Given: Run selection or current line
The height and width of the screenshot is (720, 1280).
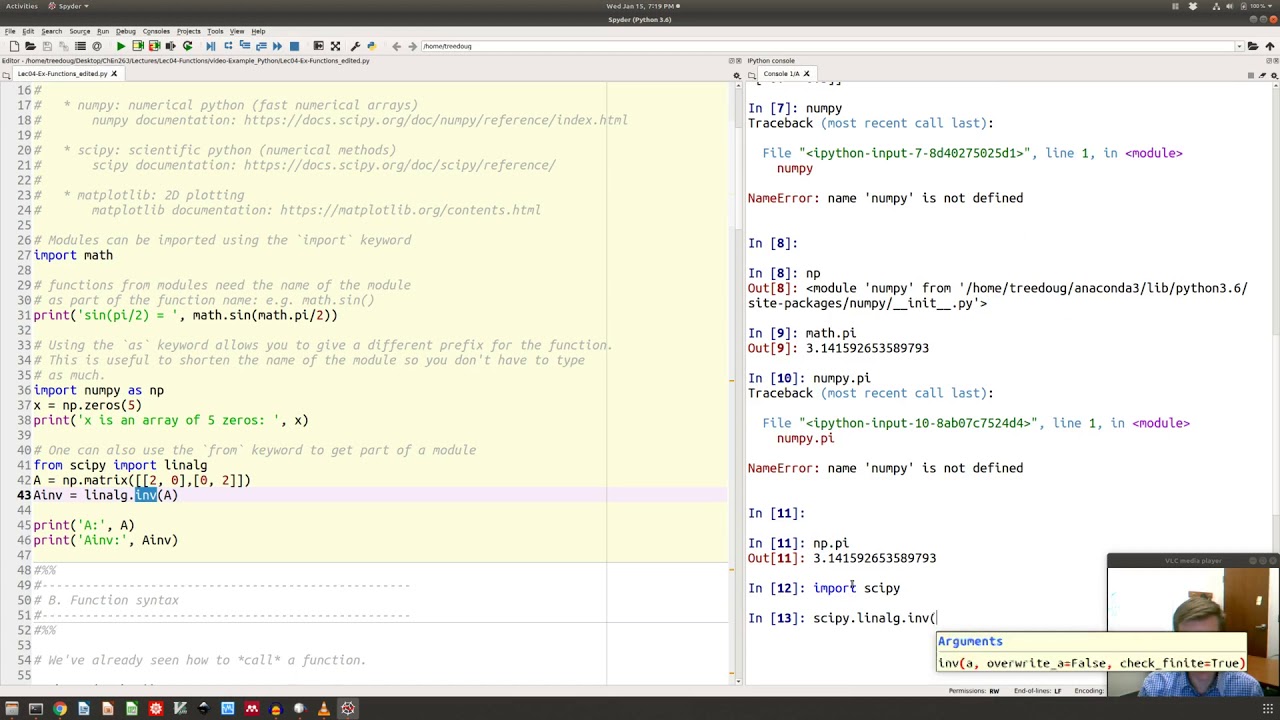Looking at the screenshot, I should pos(170,46).
